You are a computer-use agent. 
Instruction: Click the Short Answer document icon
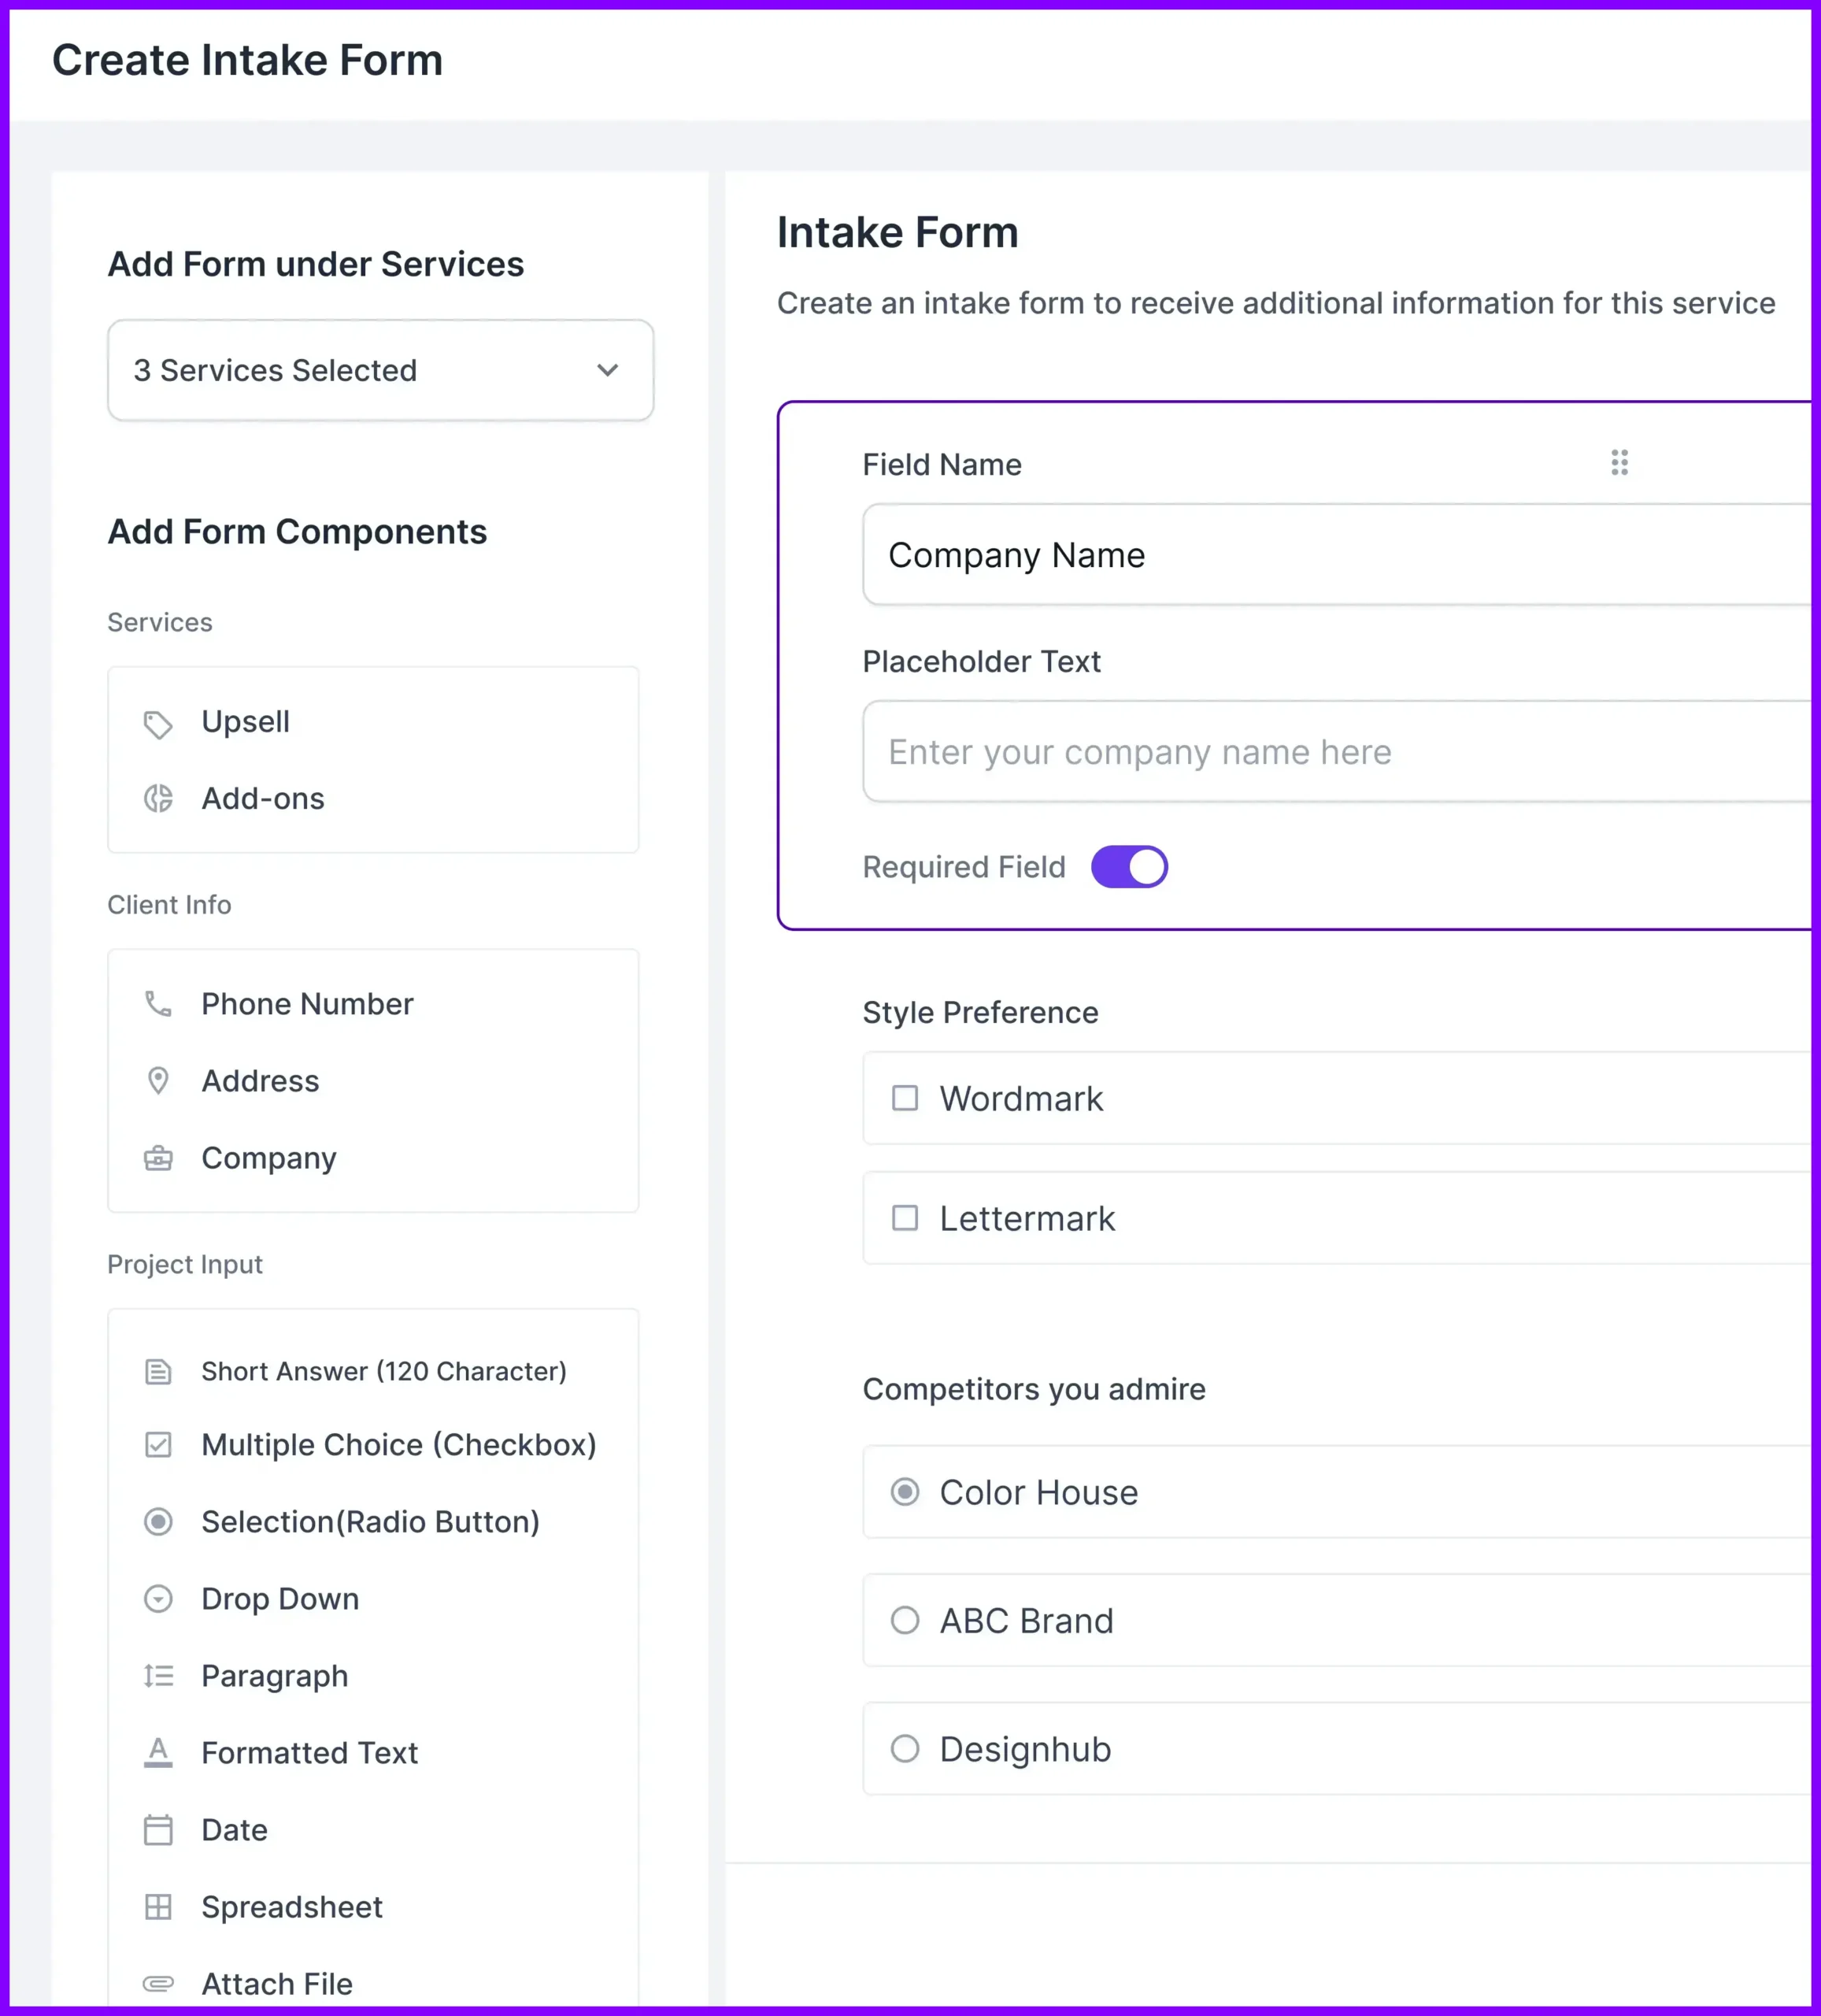click(158, 1372)
